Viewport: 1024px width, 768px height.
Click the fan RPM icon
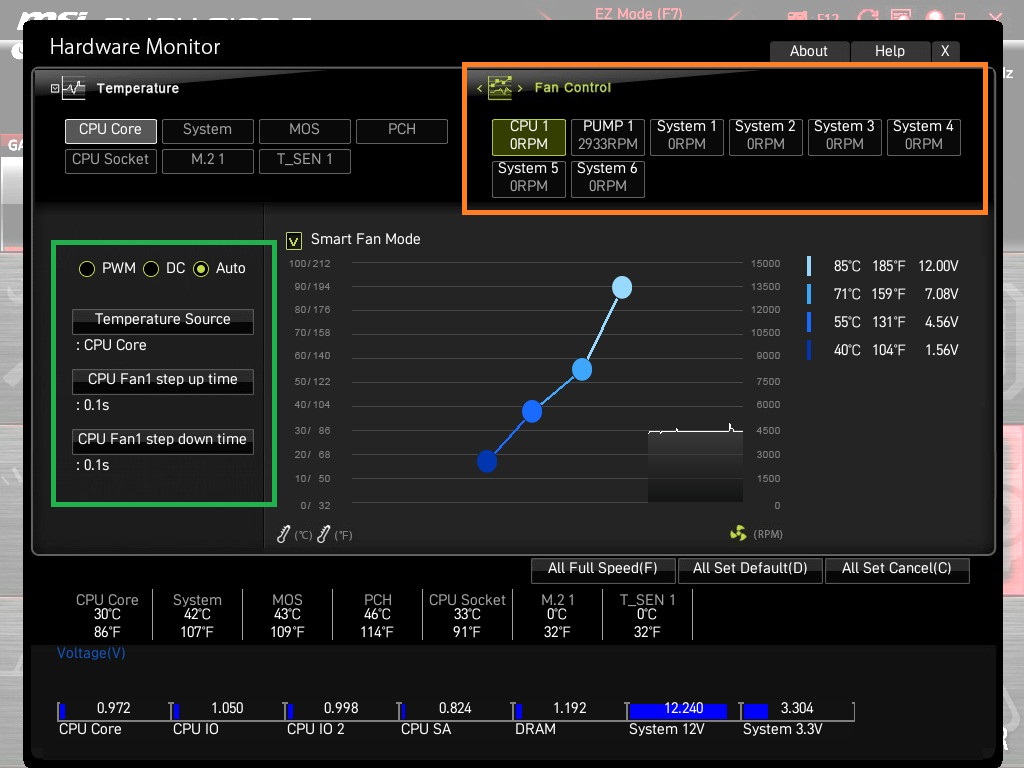click(x=738, y=534)
